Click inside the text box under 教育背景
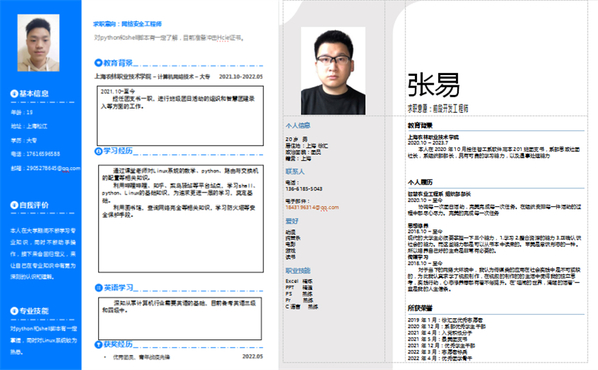Screen dimensions: 598x370 click(180, 116)
